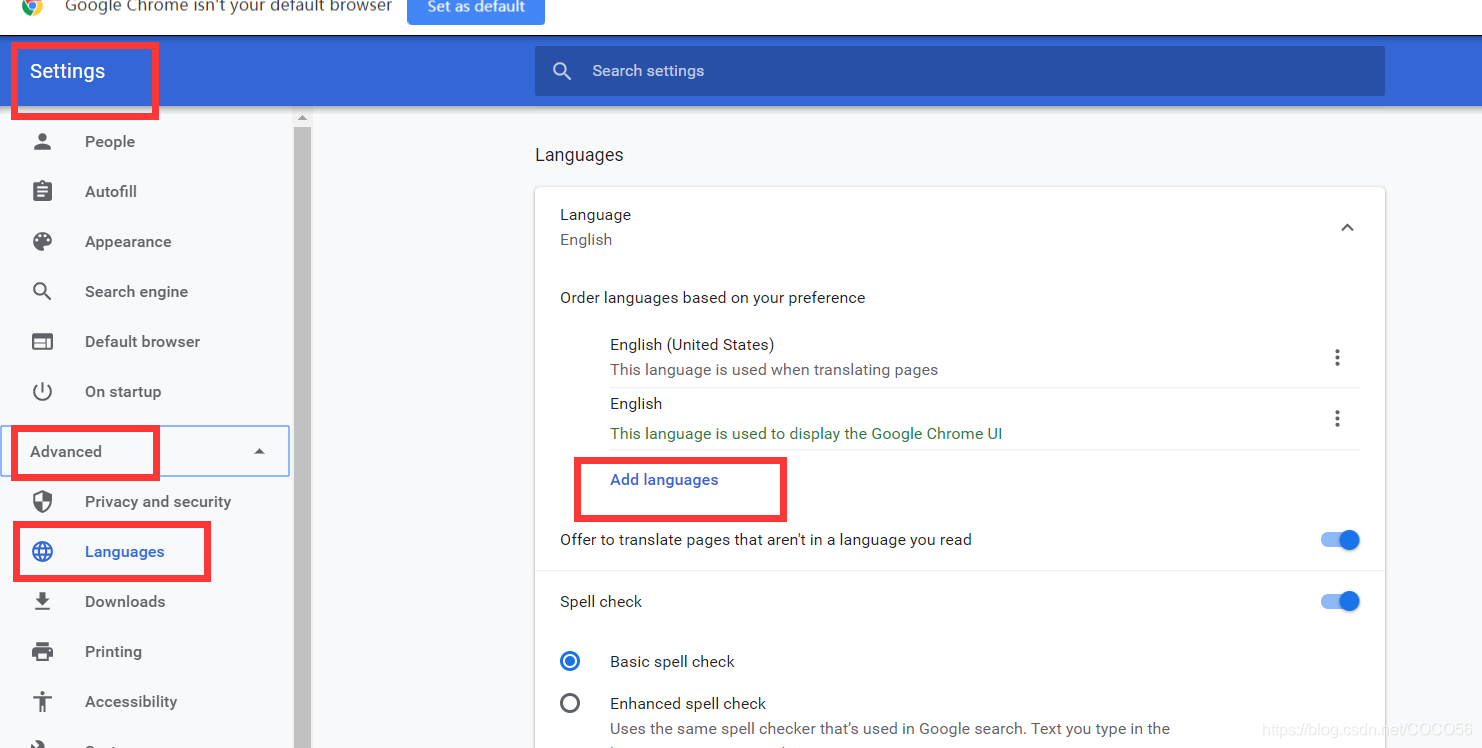The width and height of the screenshot is (1482, 748).
Task: Click the Default browser window icon
Action: (42, 341)
